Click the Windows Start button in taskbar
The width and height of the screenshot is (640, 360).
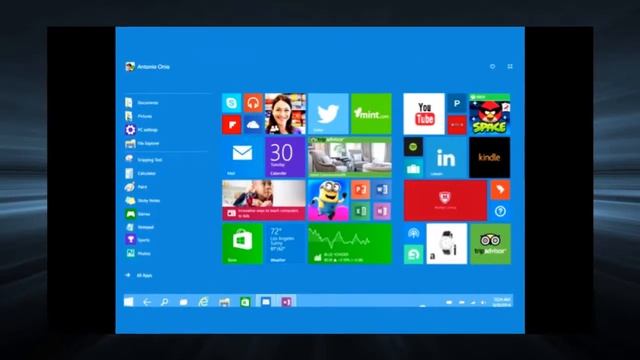129,302
